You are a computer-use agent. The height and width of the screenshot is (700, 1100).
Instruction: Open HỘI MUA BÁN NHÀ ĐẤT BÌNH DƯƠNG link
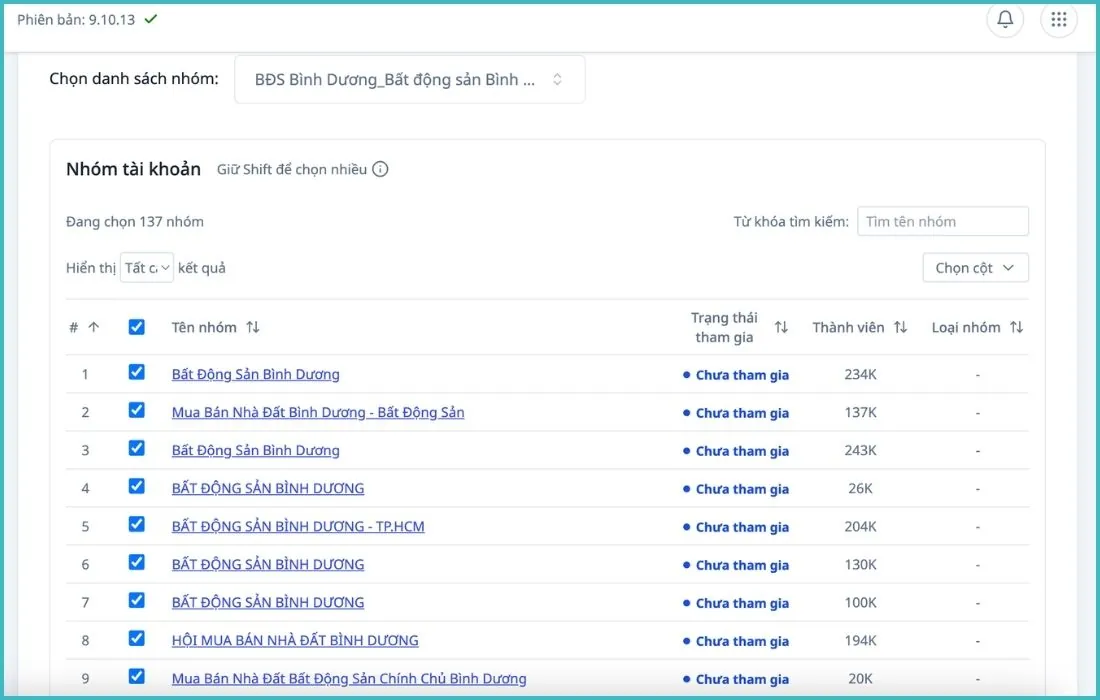(295, 640)
